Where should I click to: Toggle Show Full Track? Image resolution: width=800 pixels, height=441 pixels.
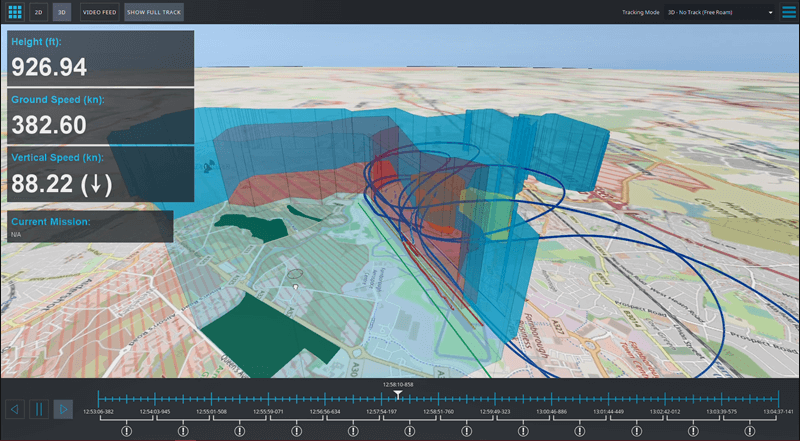pyautogui.click(x=154, y=12)
